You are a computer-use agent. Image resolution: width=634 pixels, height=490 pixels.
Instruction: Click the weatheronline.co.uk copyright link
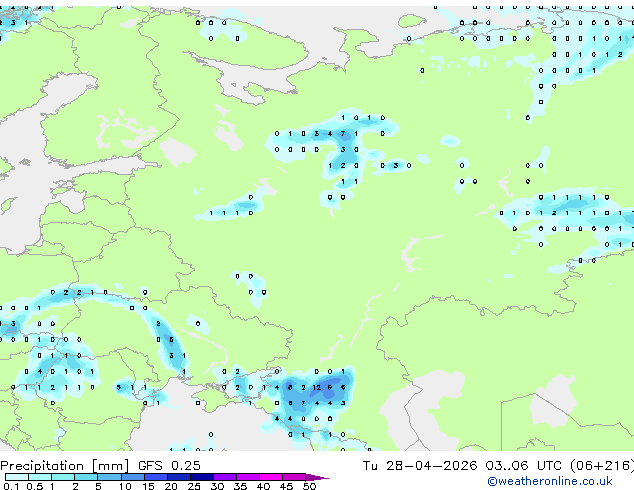coord(550,481)
